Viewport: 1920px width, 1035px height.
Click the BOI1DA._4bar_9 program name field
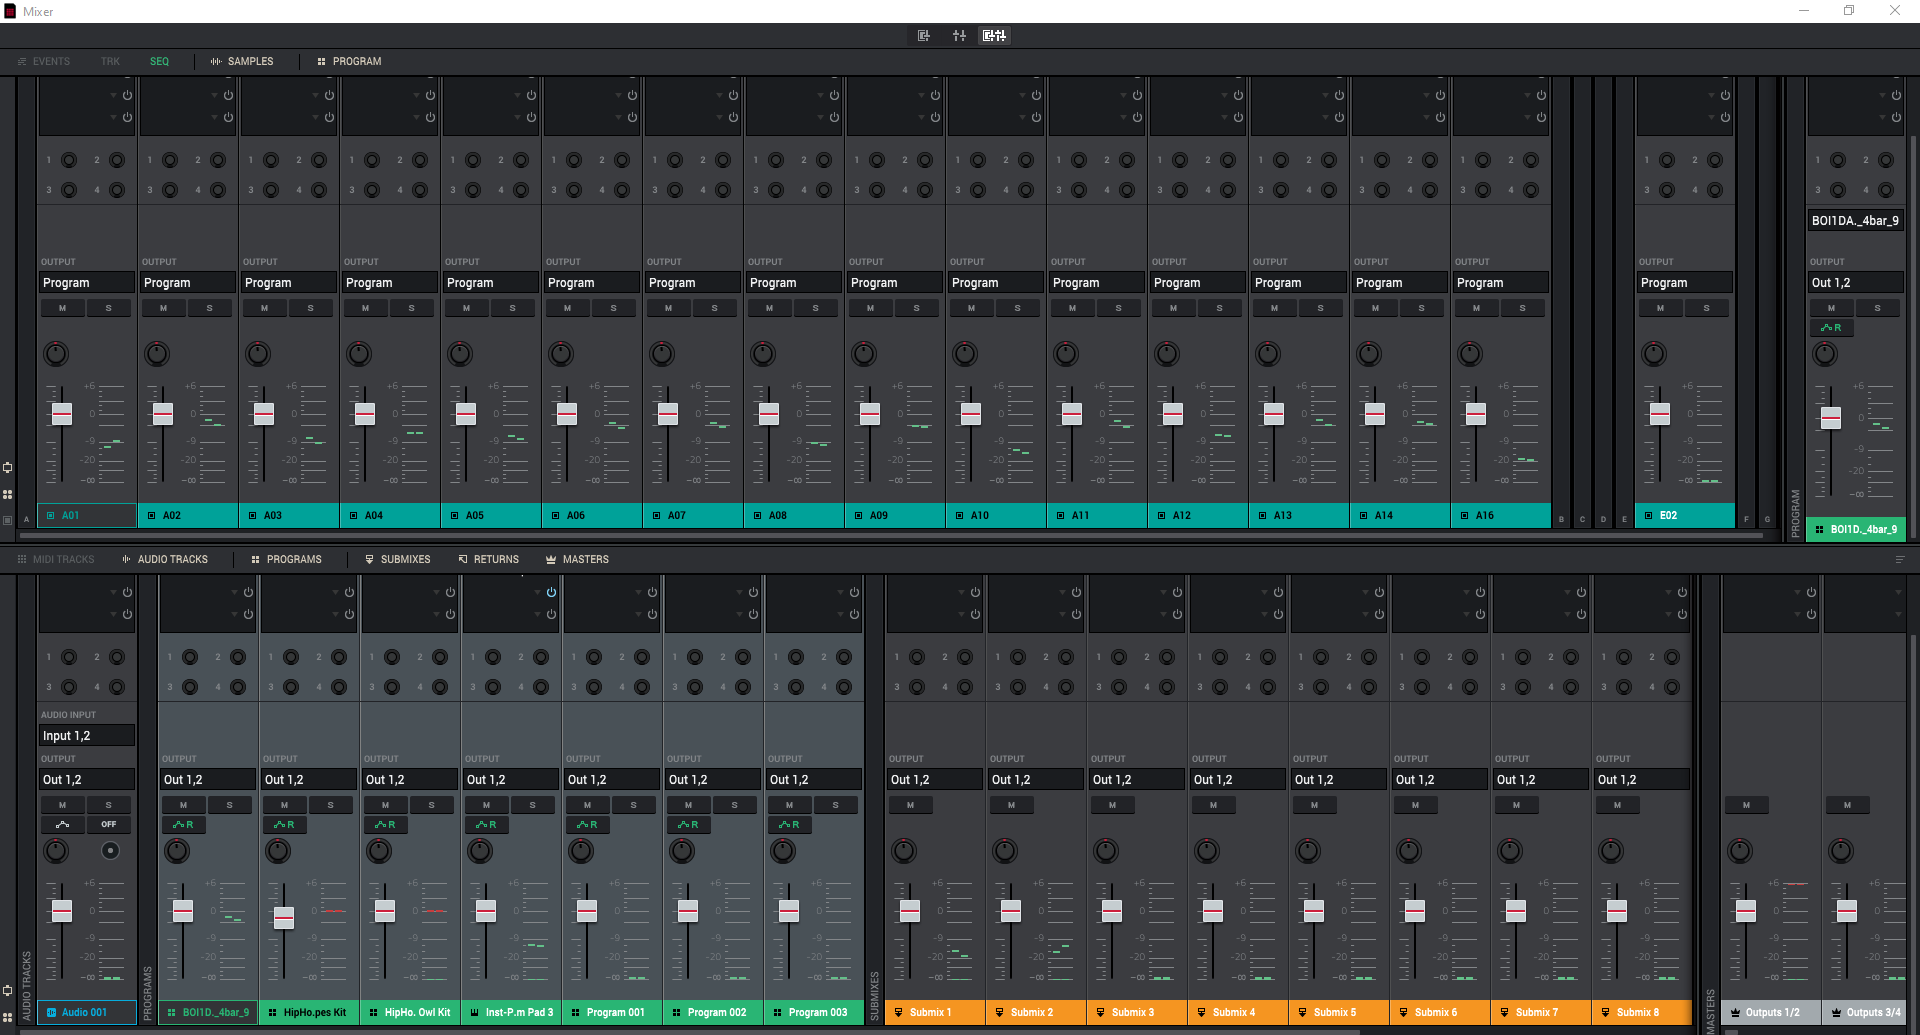point(1856,221)
